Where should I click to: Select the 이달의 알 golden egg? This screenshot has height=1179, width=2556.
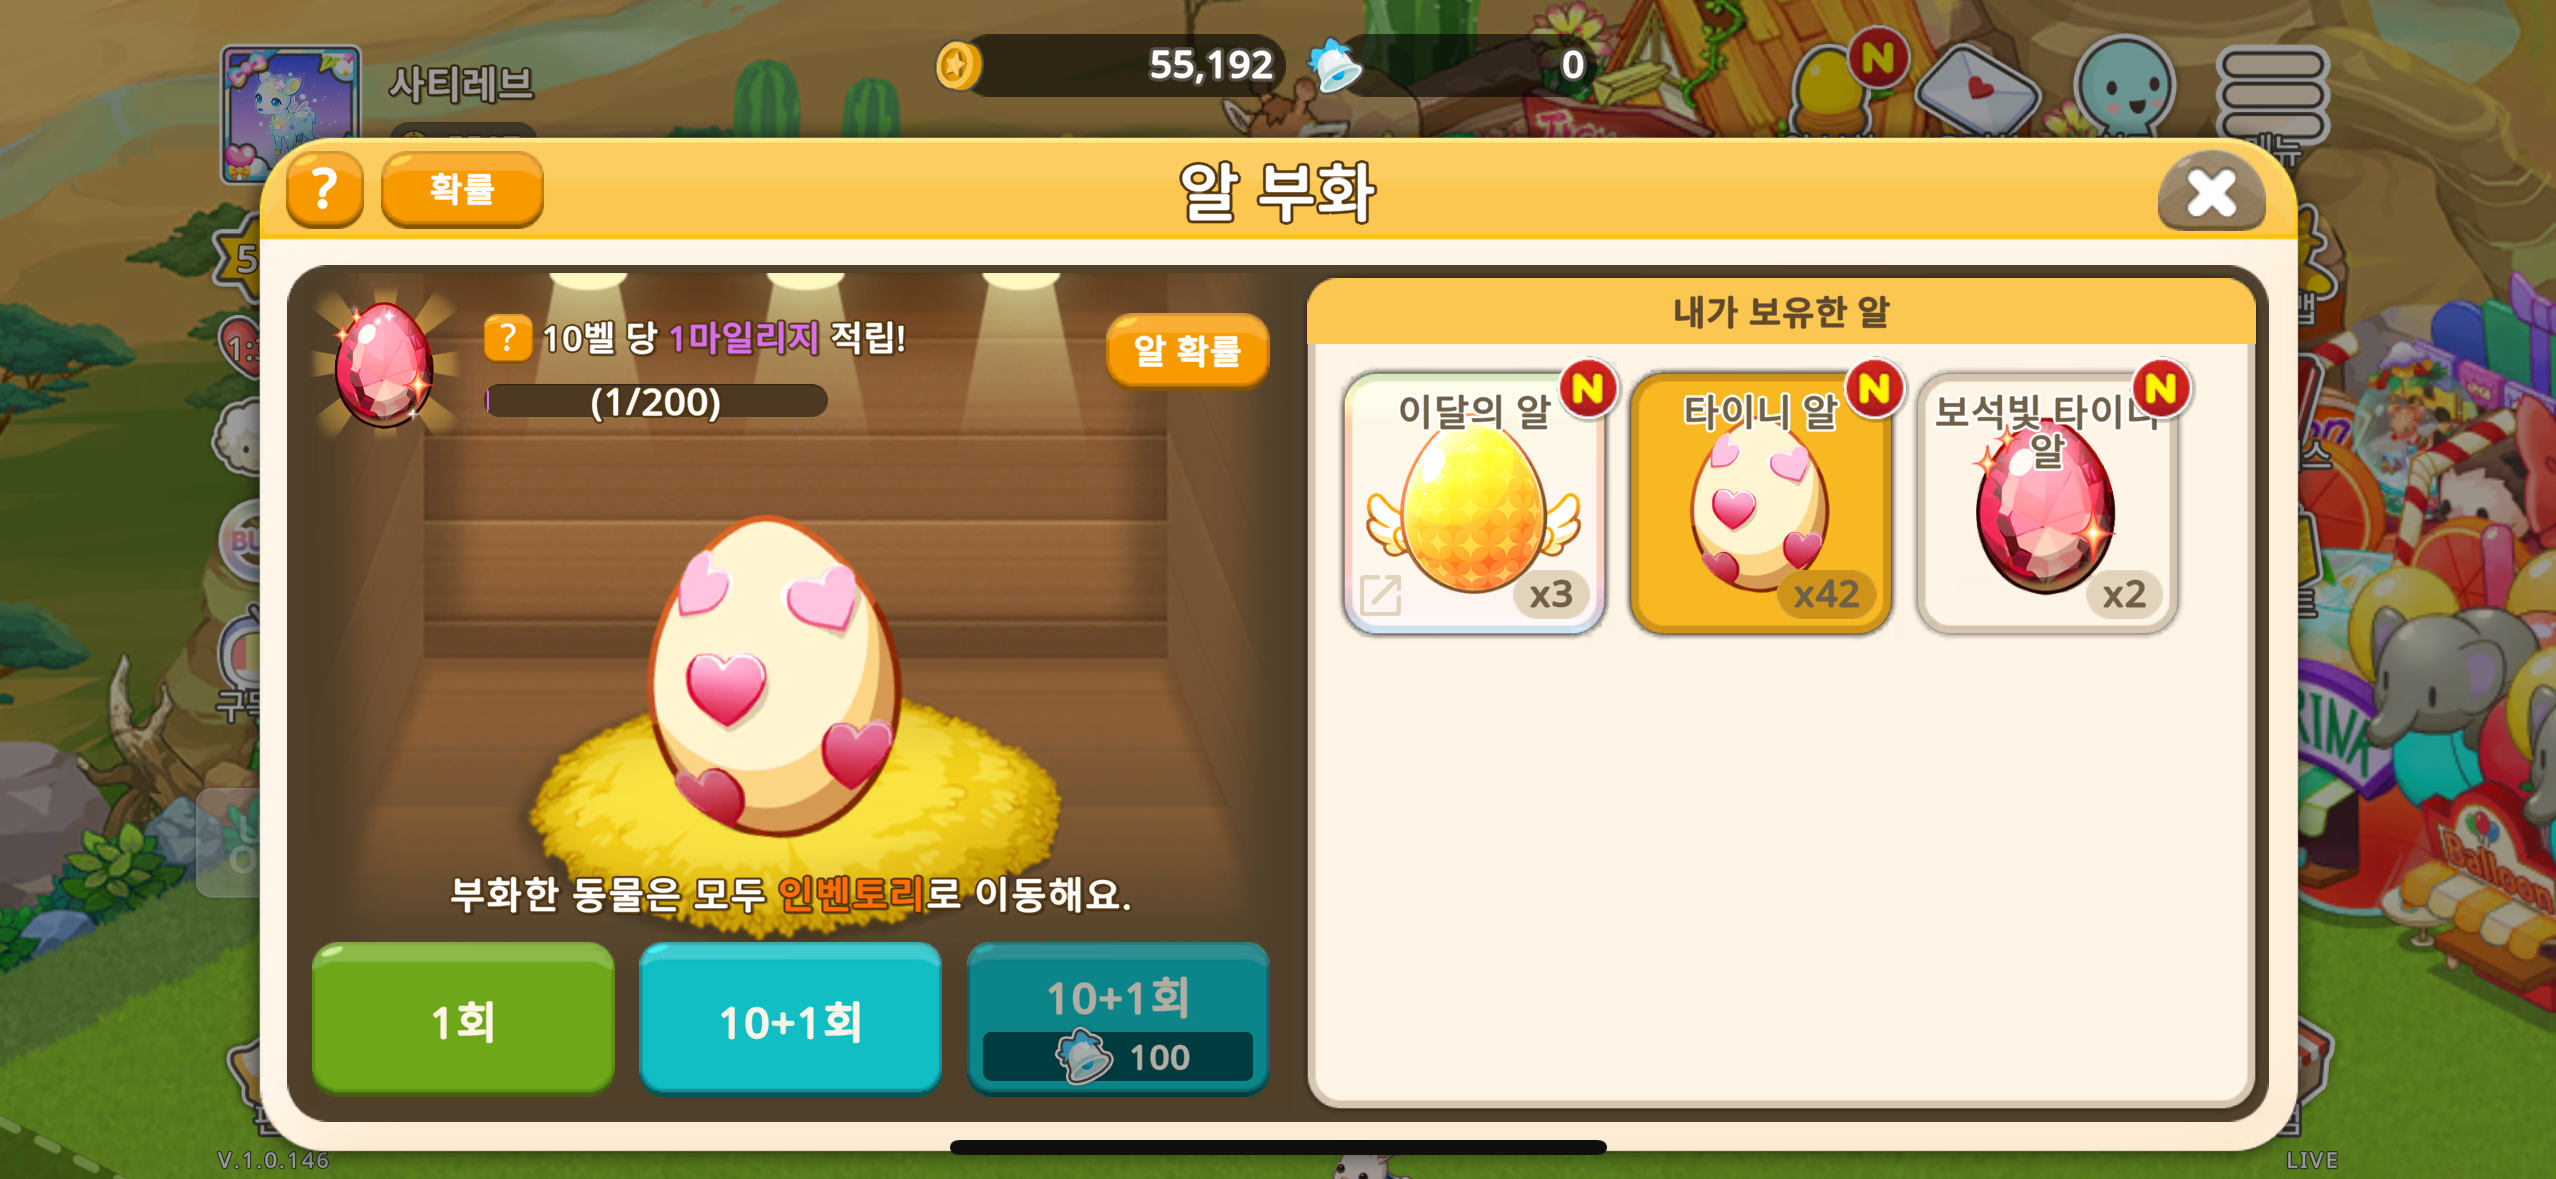click(1474, 503)
